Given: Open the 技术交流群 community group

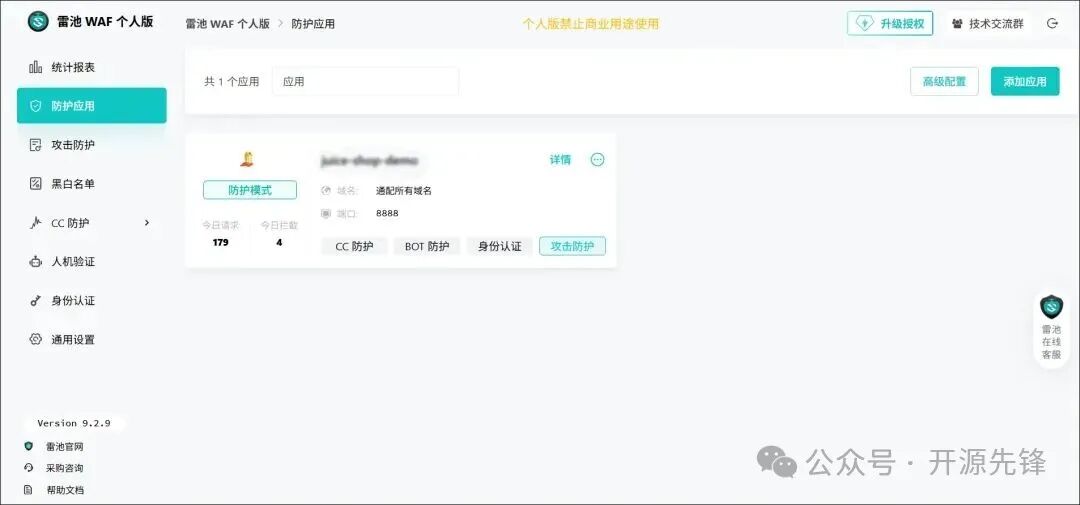Looking at the screenshot, I should (x=987, y=23).
